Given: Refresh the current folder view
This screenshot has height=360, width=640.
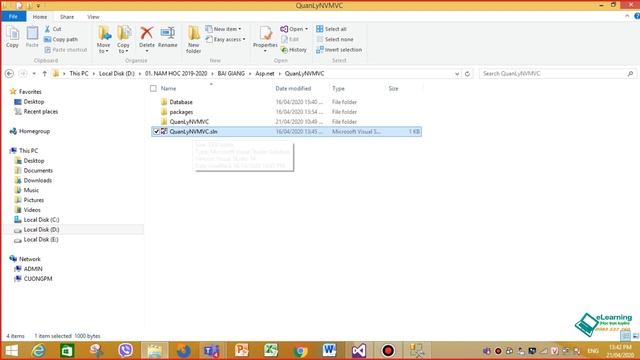Looking at the screenshot, I should (467, 73).
